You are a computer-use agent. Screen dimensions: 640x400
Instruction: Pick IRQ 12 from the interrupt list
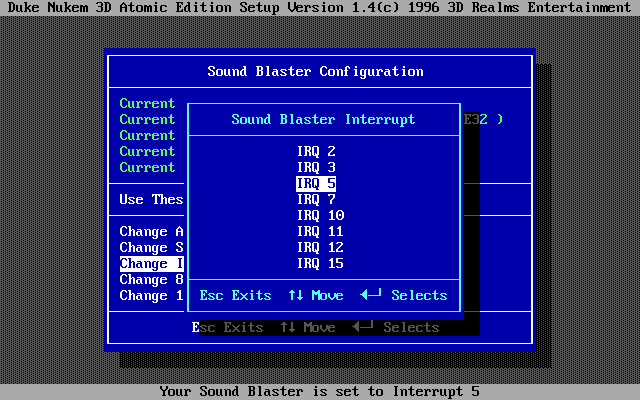320,247
